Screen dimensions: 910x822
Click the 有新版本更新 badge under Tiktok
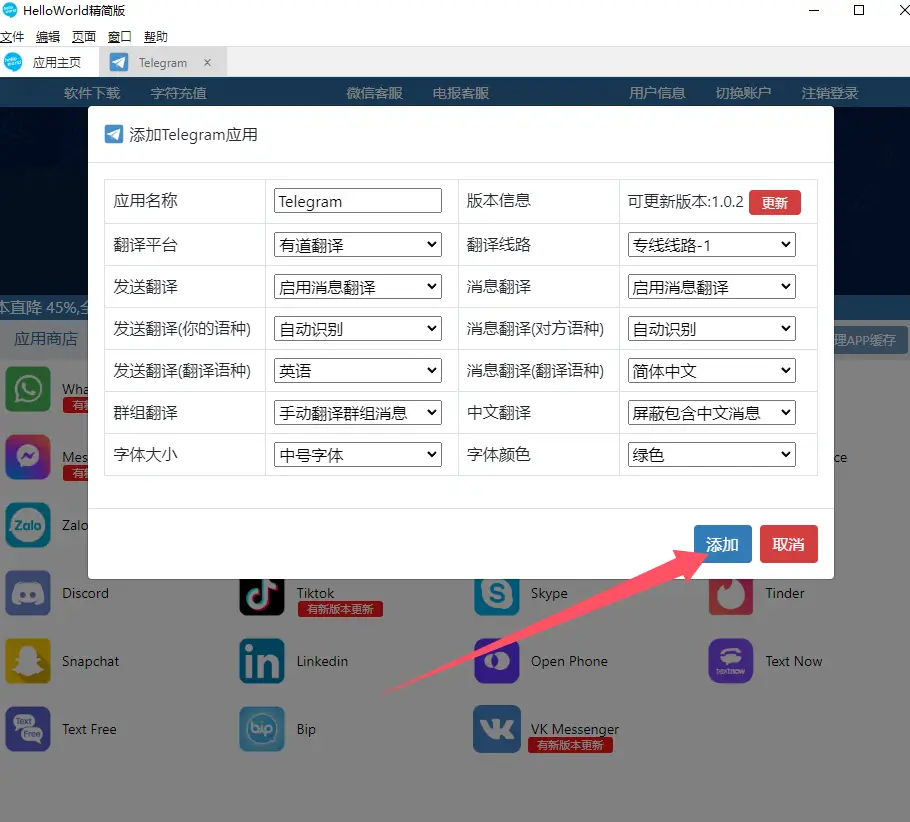click(340, 609)
